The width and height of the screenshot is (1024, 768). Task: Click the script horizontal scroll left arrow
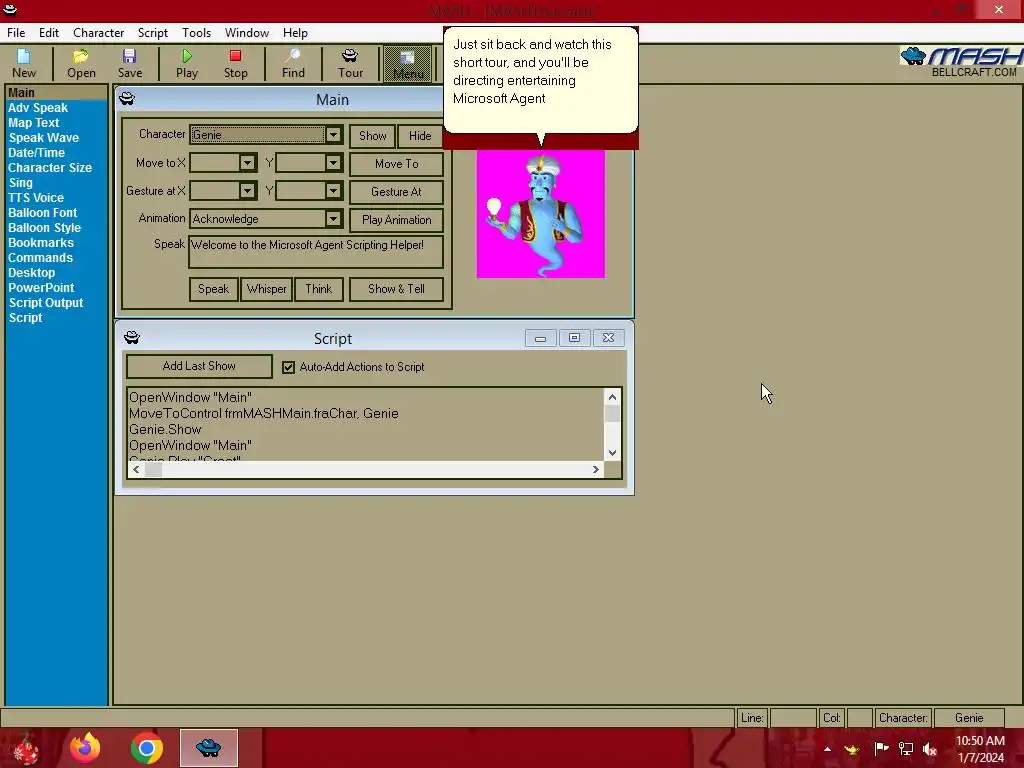136,470
